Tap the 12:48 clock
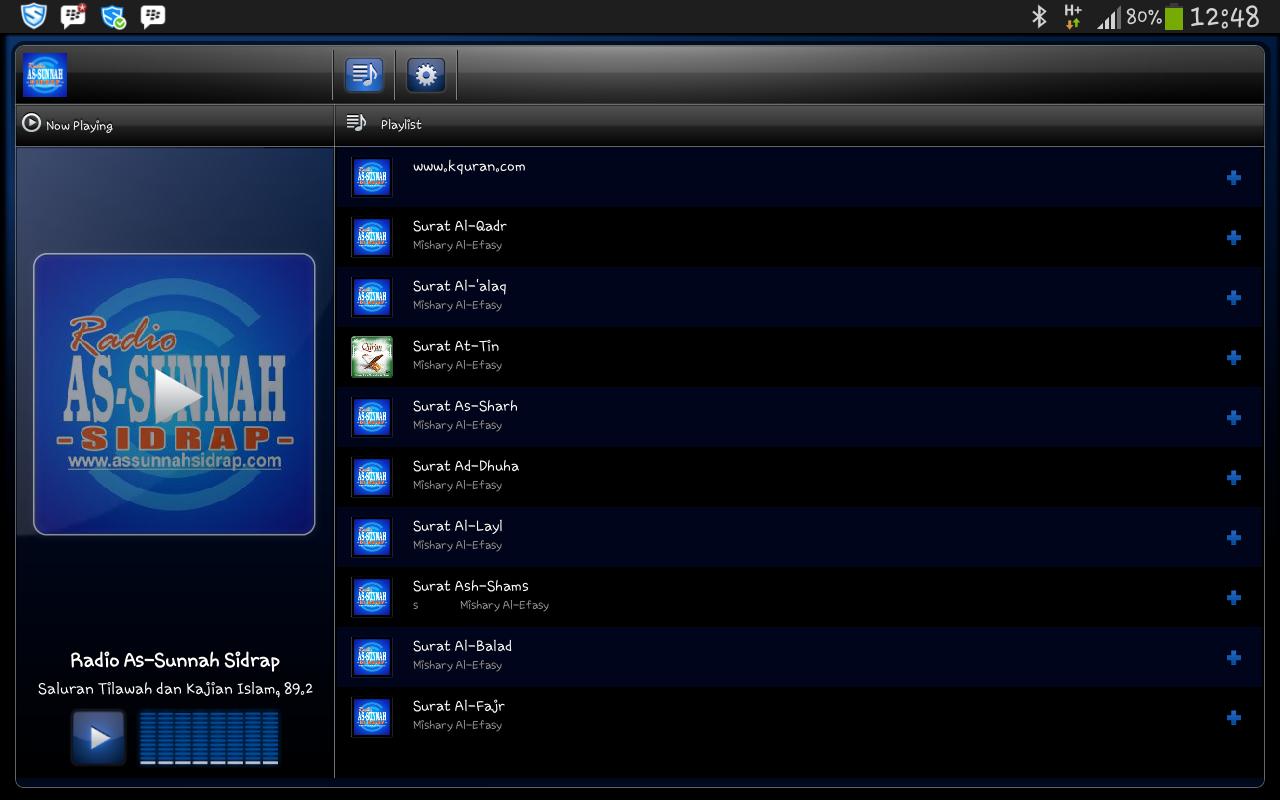 pyautogui.click(x=1224, y=16)
